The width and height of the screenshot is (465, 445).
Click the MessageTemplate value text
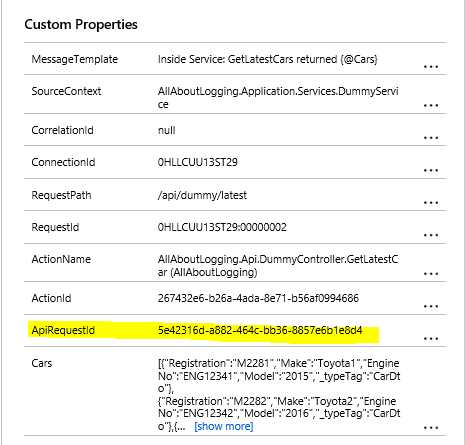pyautogui.click(x=267, y=59)
